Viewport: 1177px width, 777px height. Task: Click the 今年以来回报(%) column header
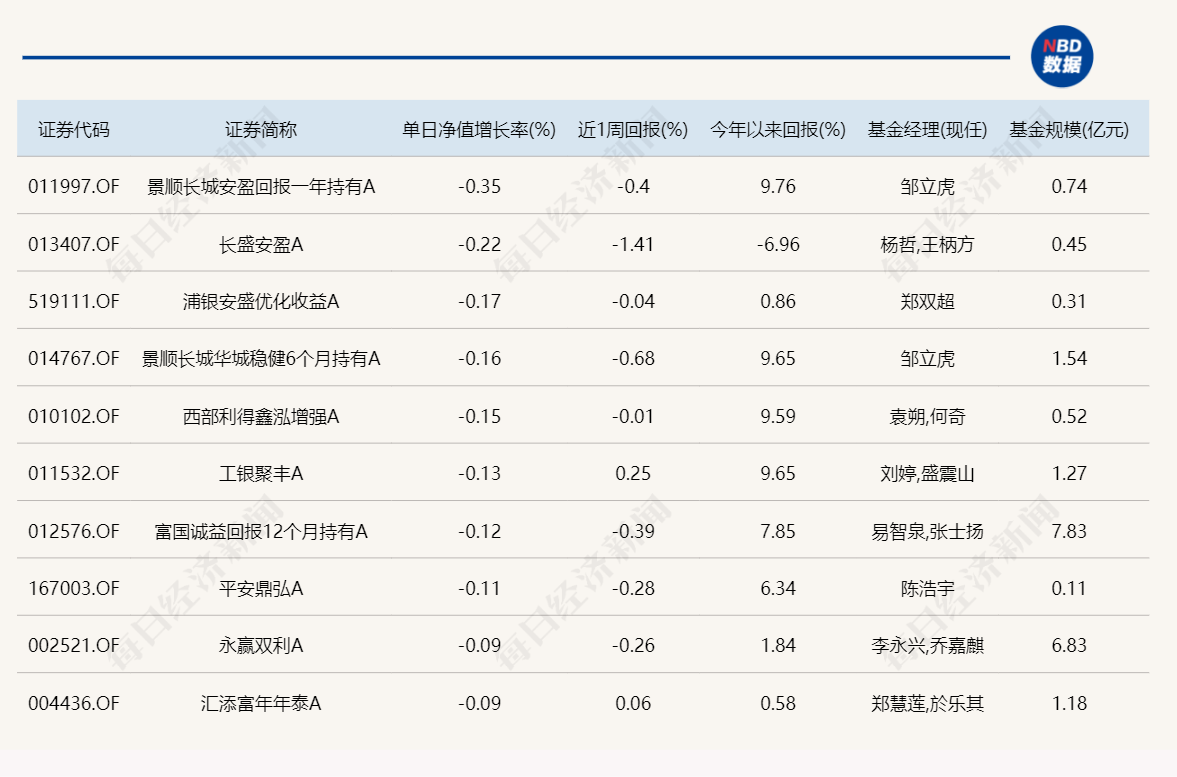[x=778, y=130]
